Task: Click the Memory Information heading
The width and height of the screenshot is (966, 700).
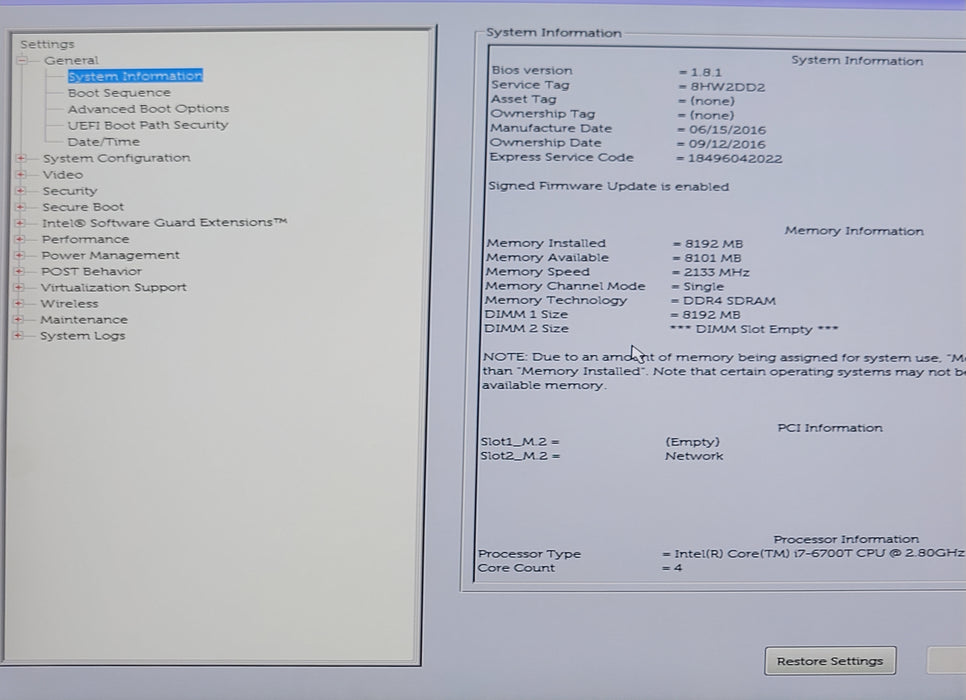Action: point(854,231)
